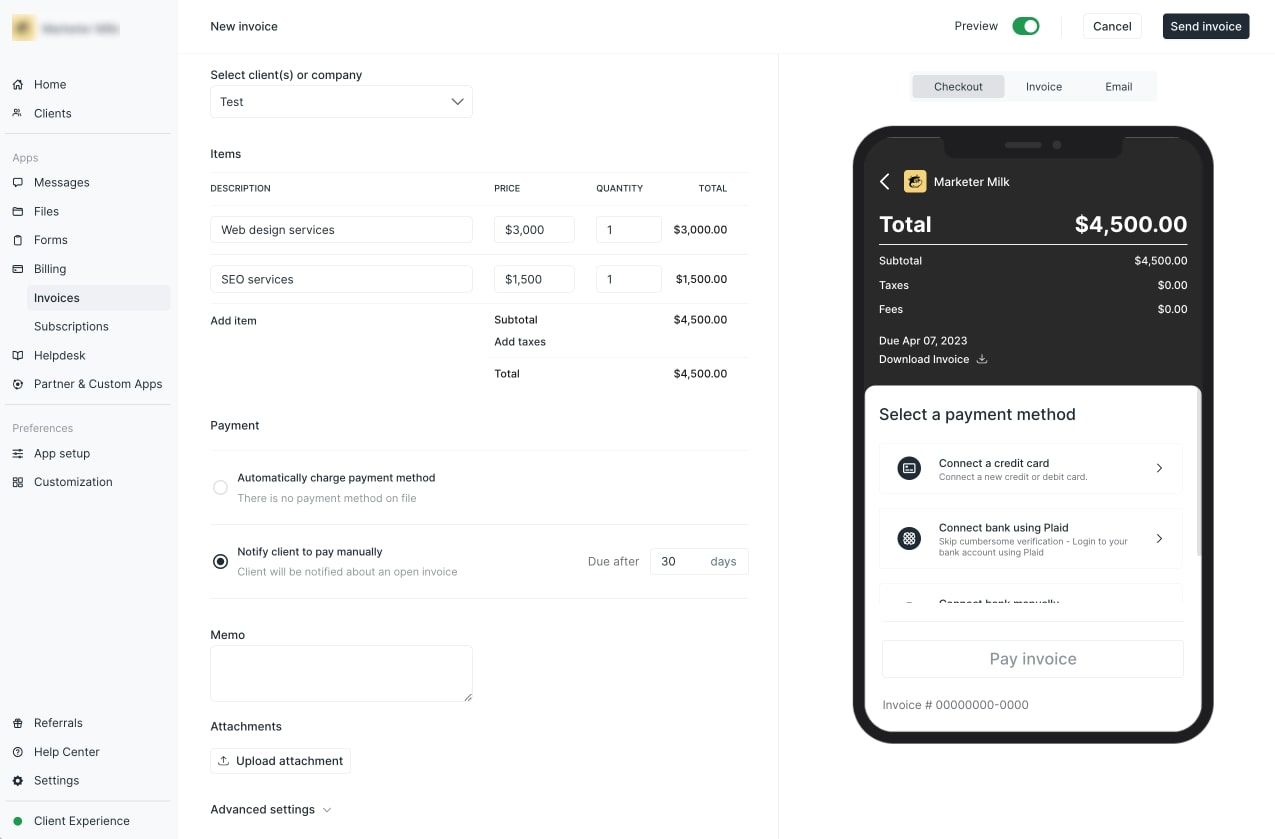Image resolution: width=1275 pixels, height=839 pixels.
Task: Switch to the Invoice preview tab
Action: (1043, 86)
